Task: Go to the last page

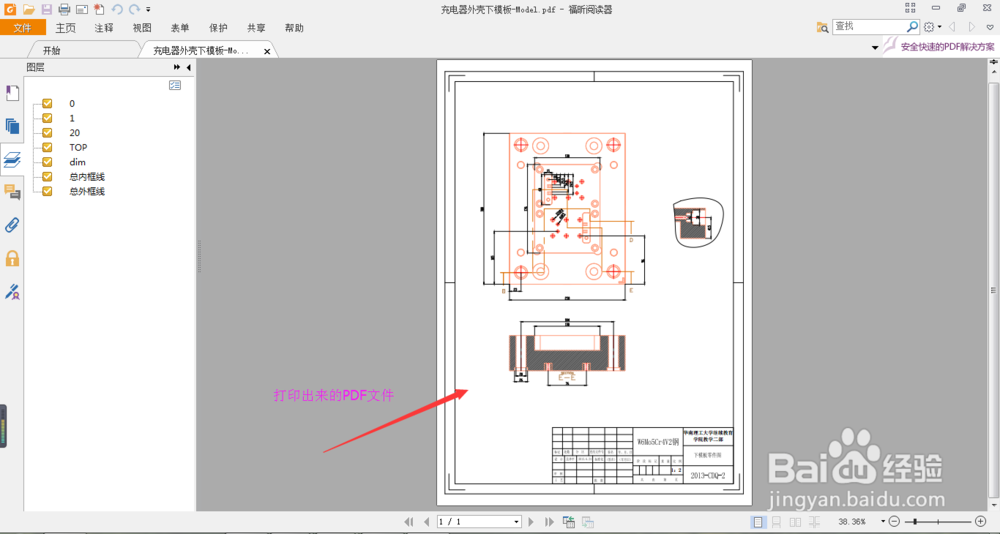Action: tap(548, 522)
